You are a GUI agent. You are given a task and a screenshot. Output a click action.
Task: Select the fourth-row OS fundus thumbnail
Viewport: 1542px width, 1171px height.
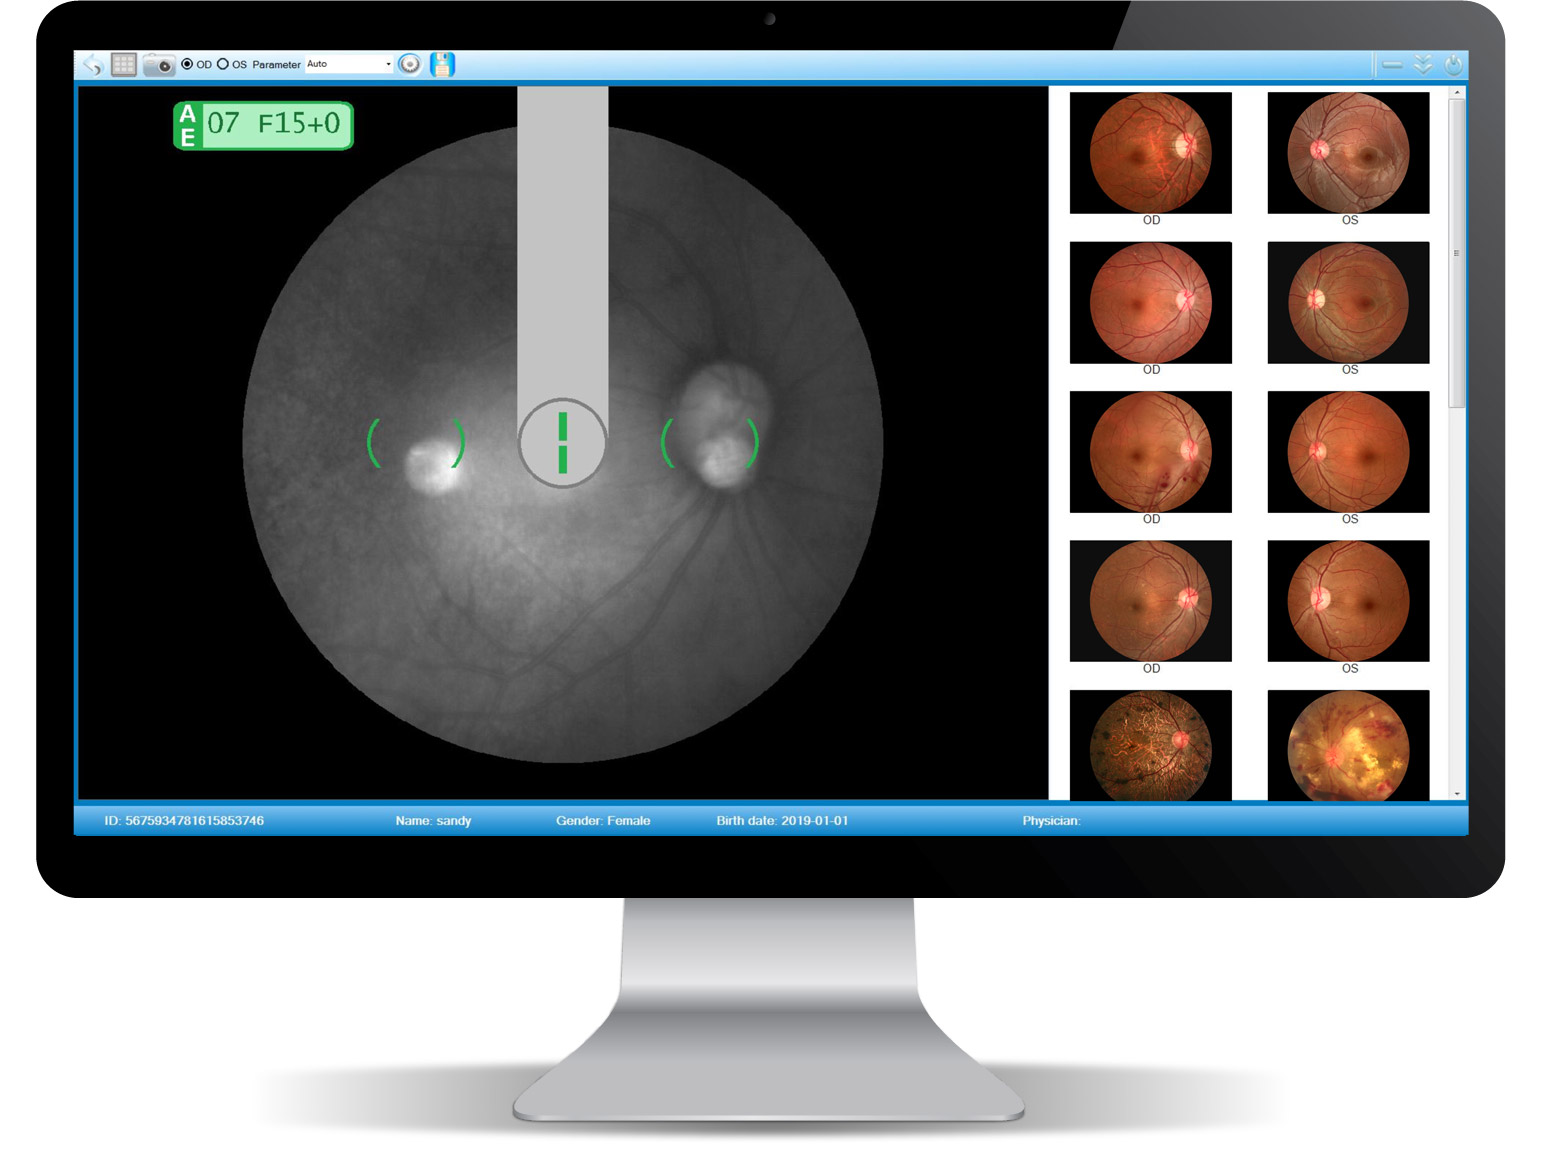point(1348,601)
